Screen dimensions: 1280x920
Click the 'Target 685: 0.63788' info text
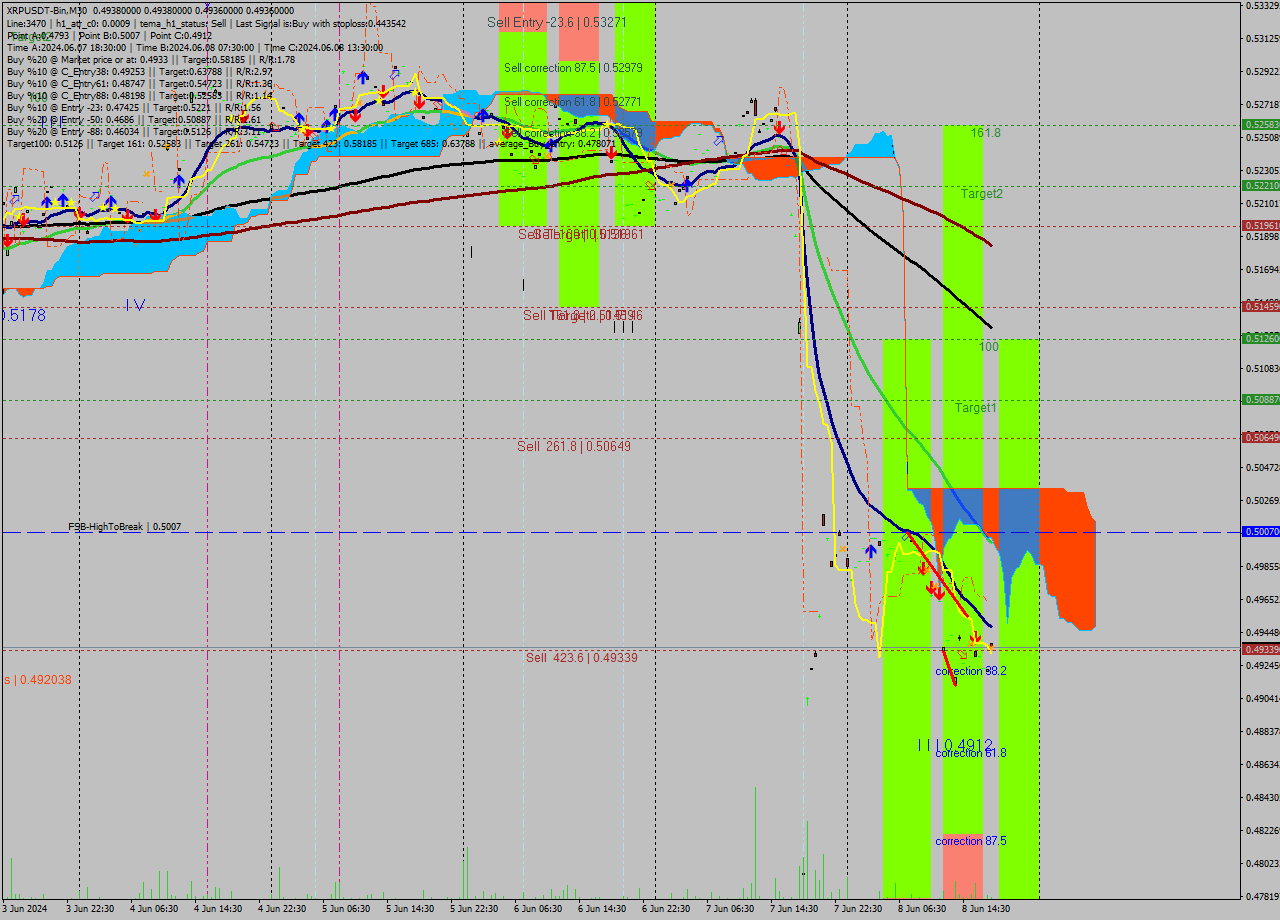(x=434, y=143)
